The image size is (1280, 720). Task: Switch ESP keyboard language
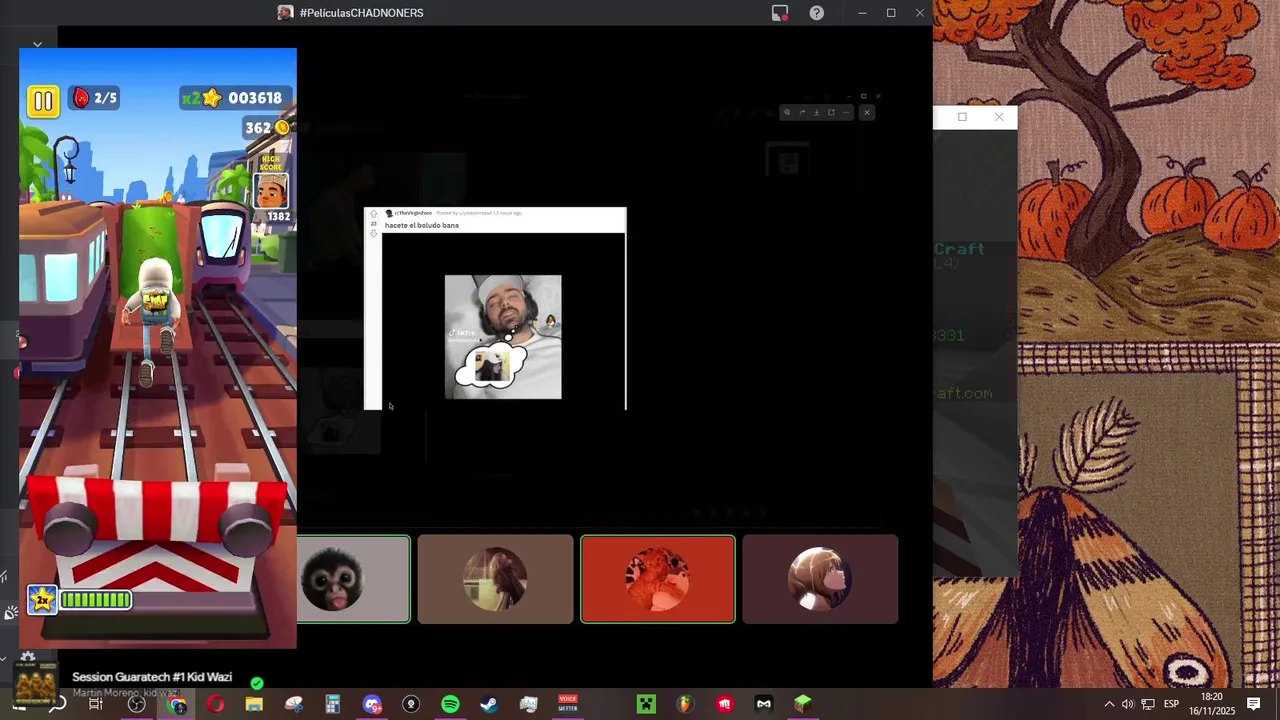1171,705
